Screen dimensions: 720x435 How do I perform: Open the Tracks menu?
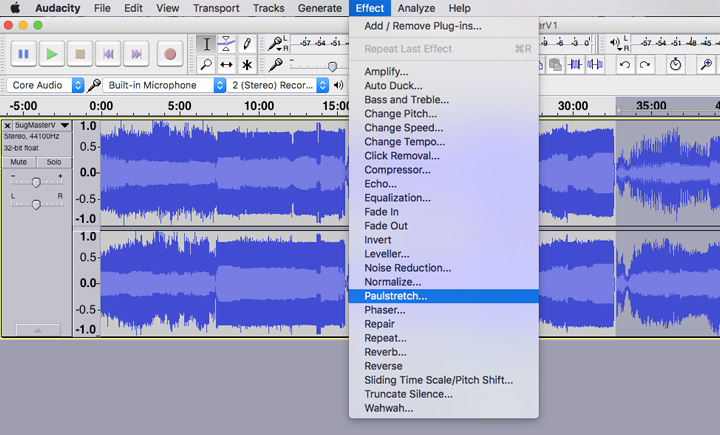click(269, 8)
